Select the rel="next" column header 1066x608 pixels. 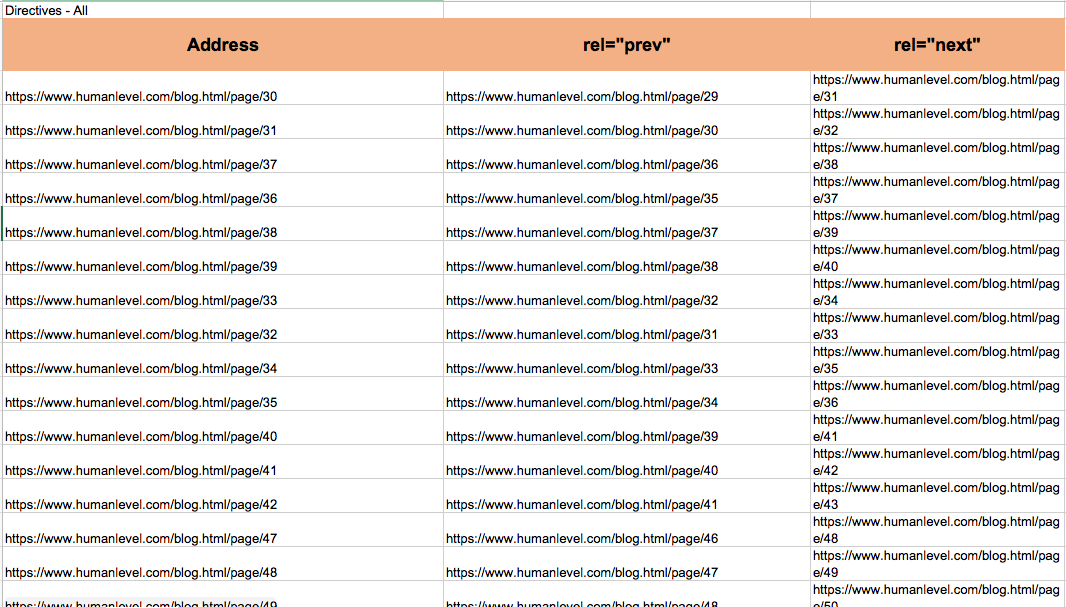(x=937, y=45)
